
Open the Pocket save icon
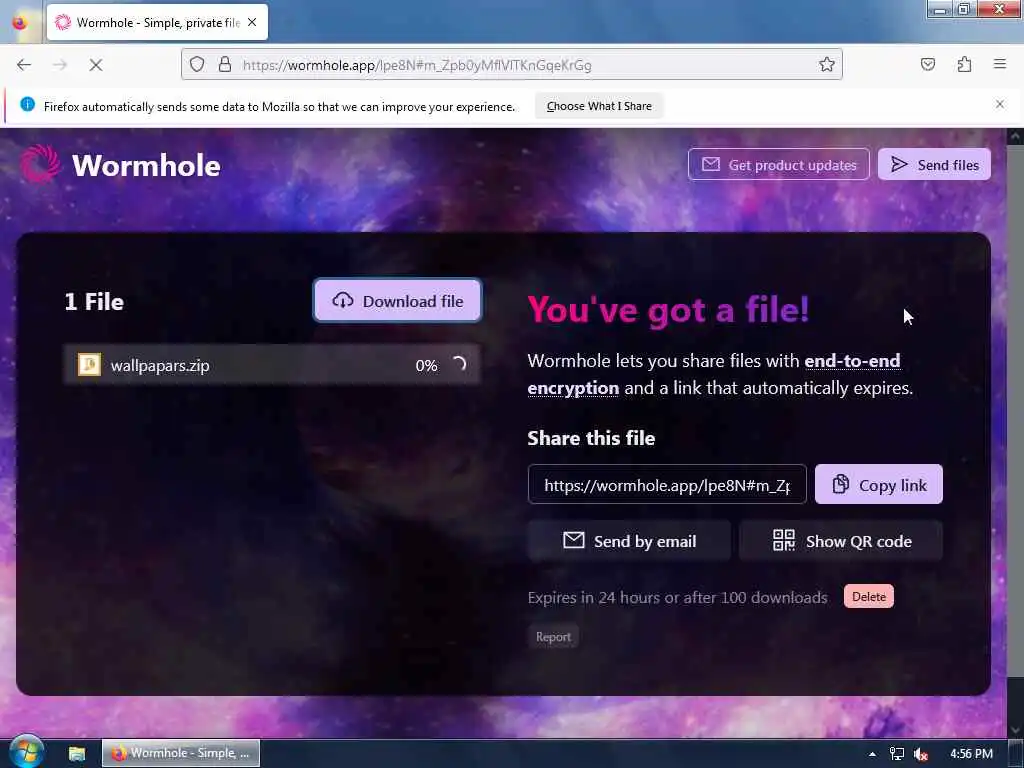tap(927, 64)
